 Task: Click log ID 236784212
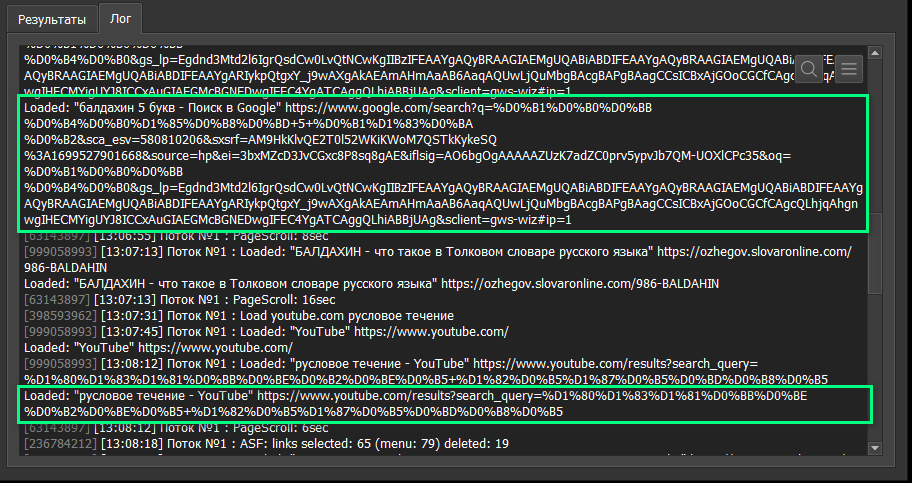coord(57,443)
